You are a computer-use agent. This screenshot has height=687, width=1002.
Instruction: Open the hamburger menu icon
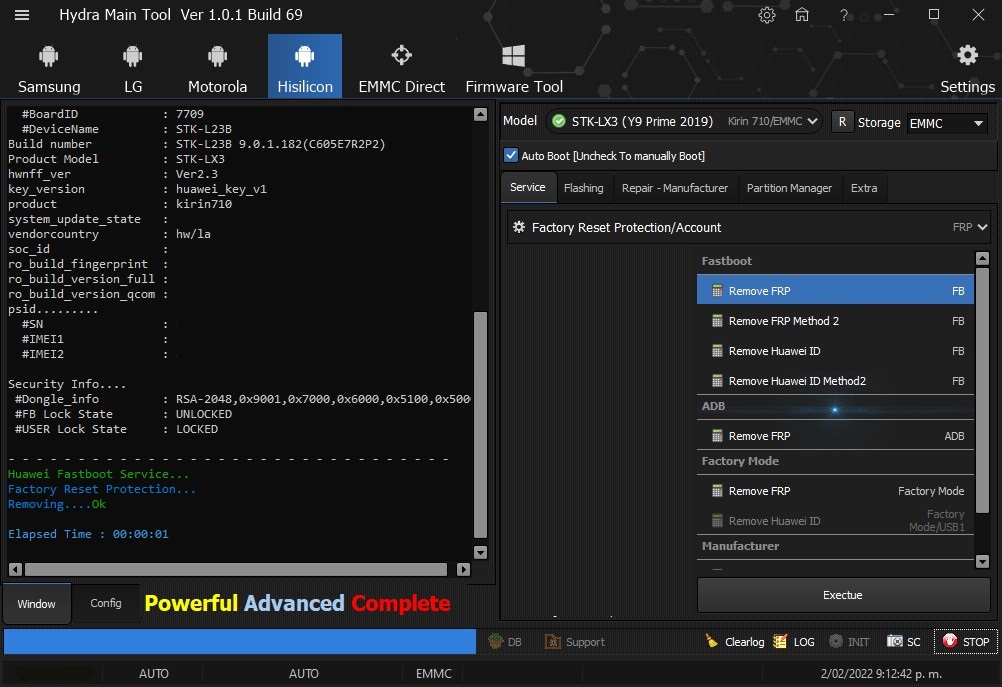click(22, 15)
